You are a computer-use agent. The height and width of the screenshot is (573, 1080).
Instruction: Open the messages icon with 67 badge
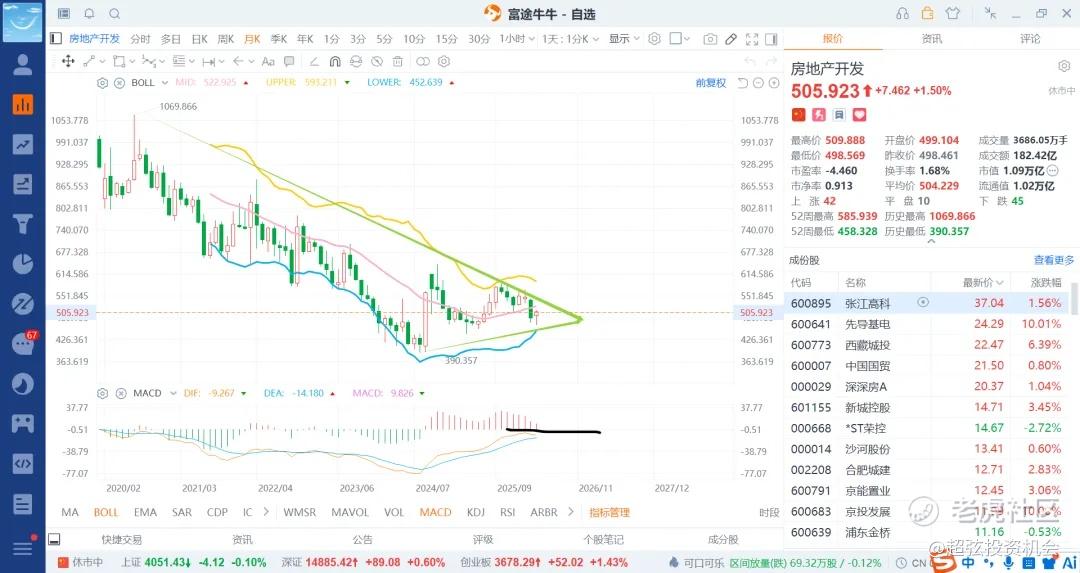(23, 343)
